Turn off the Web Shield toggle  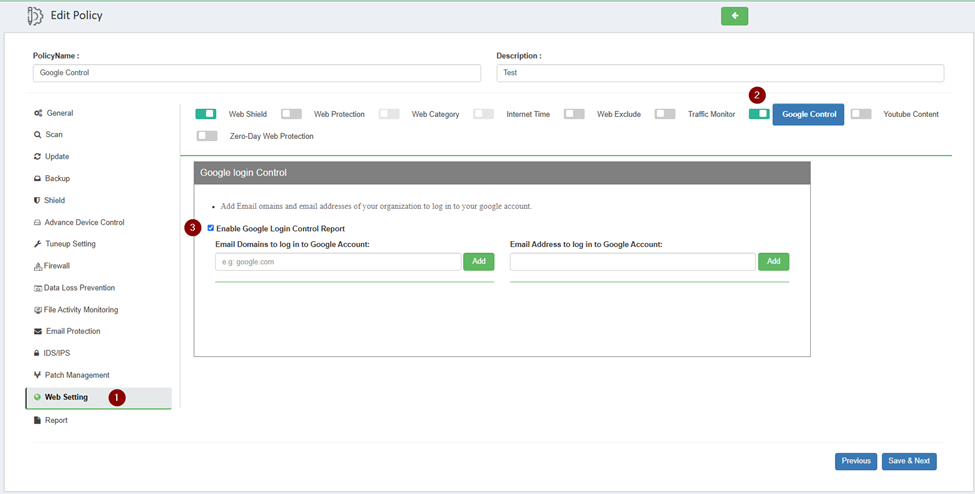click(x=205, y=114)
